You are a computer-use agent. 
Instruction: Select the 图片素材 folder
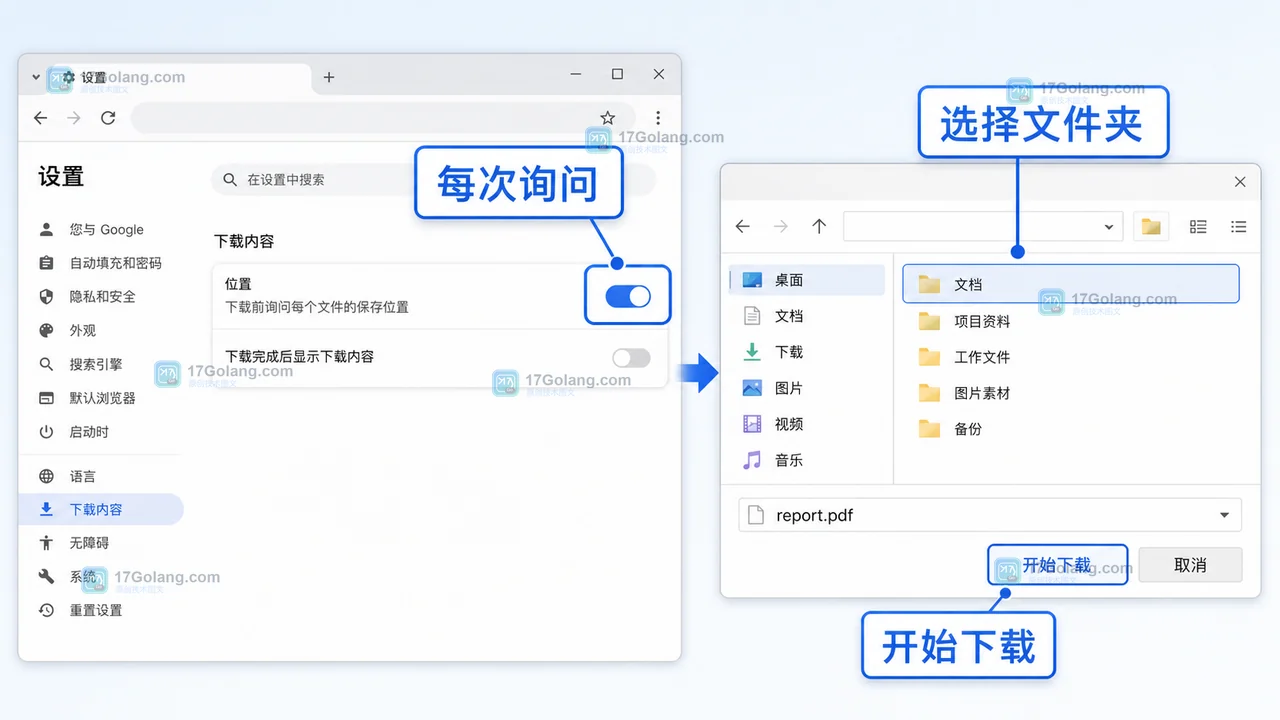1071,393
